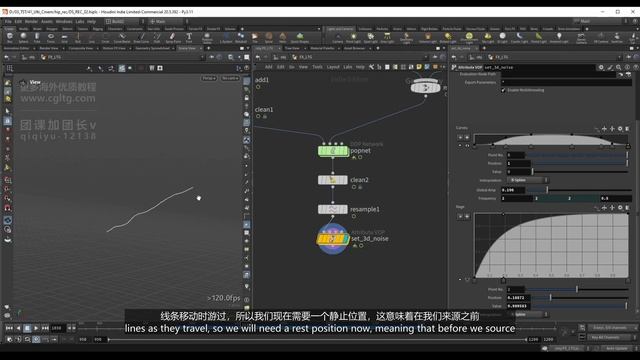The height and width of the screenshot is (360, 640).
Task: Click the Global Amp 0.198 field
Action: tap(513, 190)
